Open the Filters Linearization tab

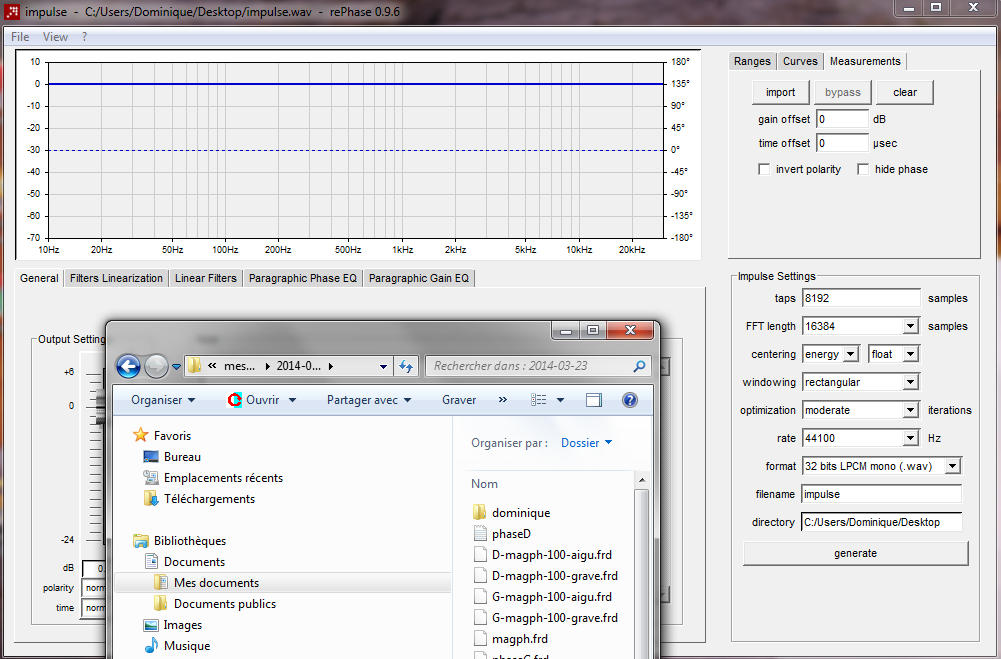point(116,278)
